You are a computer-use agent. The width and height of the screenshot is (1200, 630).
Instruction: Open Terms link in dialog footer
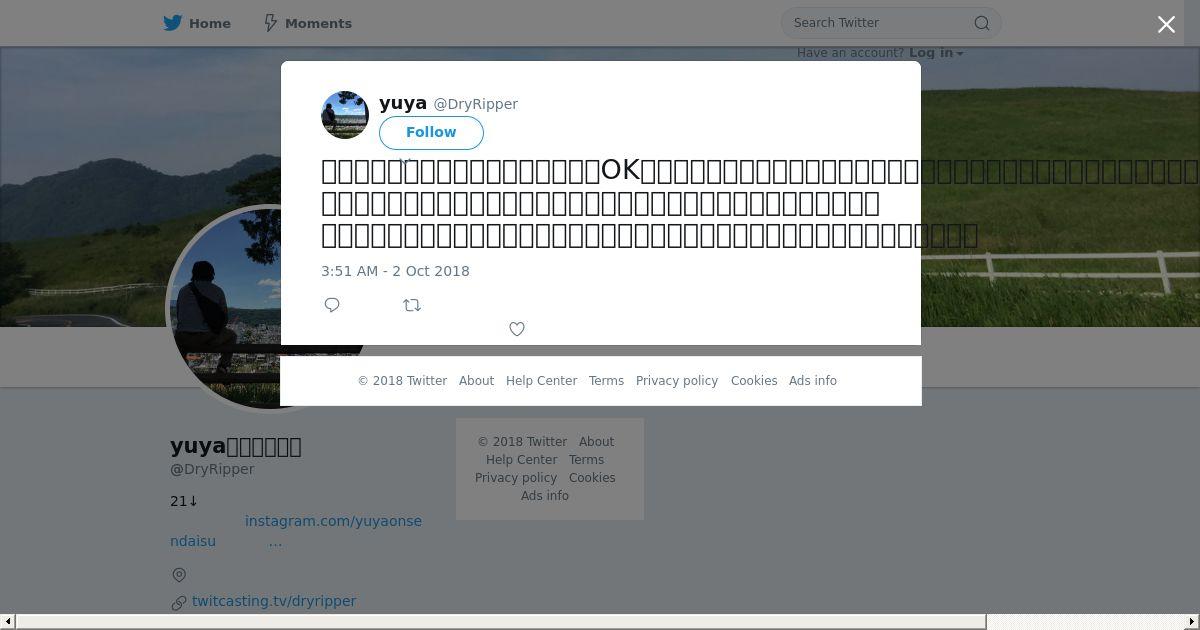coord(606,381)
